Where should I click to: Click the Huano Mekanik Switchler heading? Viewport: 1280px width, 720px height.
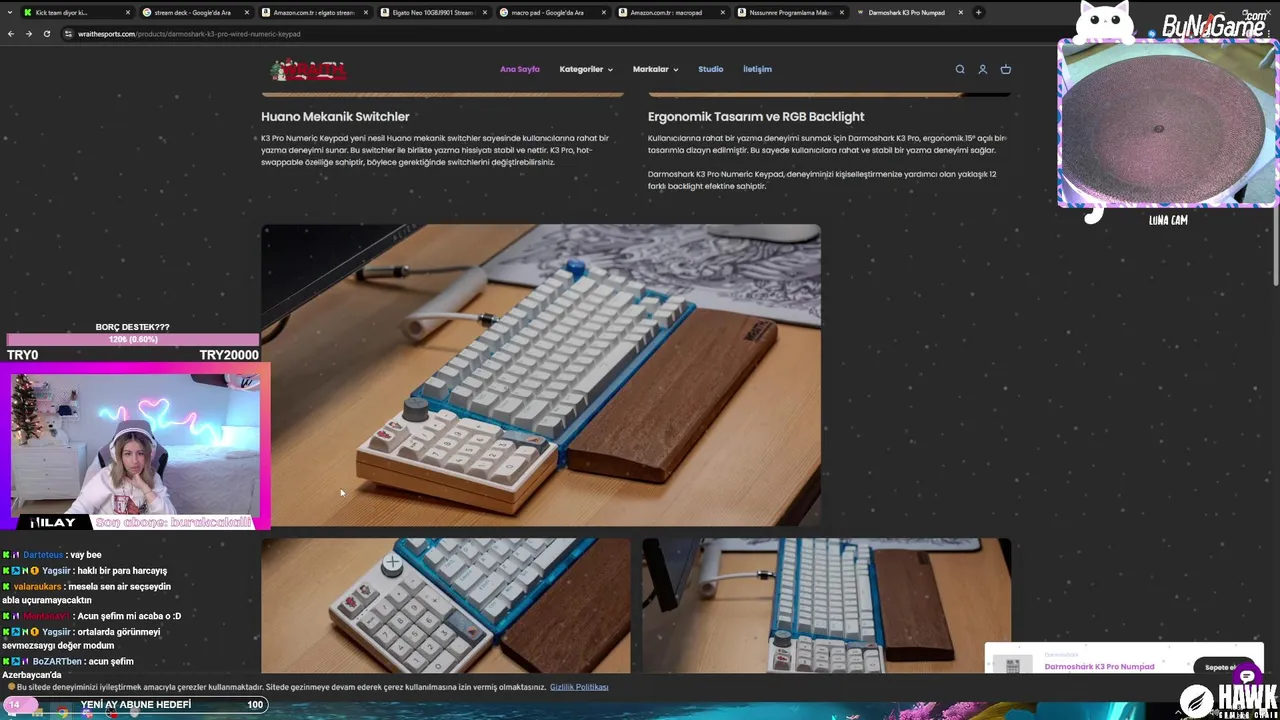335,116
